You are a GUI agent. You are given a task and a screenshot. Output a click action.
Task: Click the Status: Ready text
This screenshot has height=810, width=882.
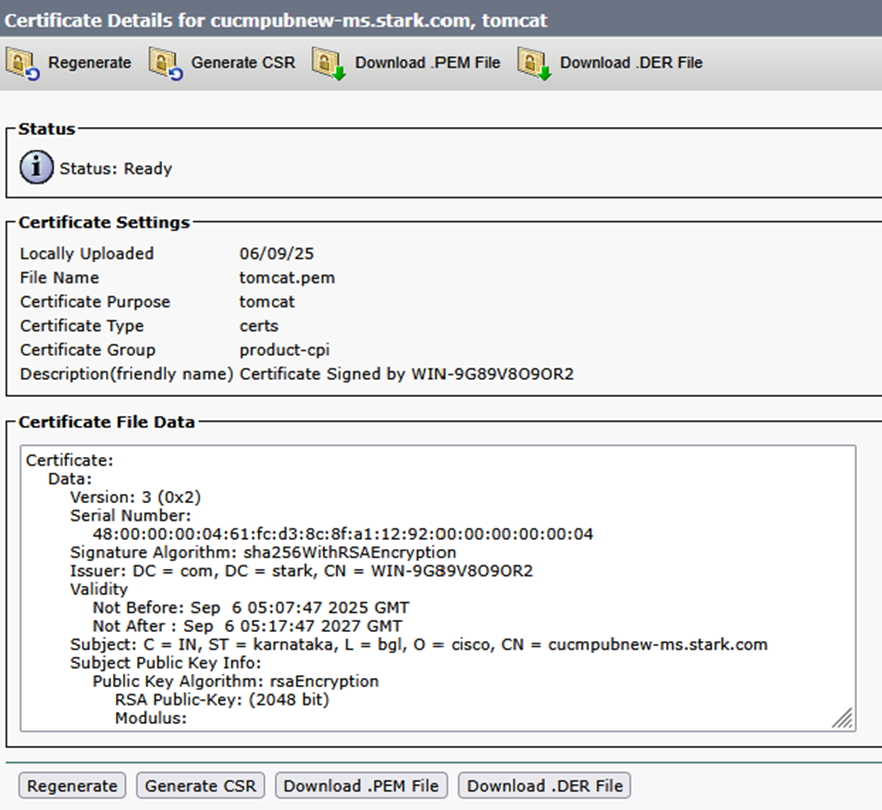click(116, 169)
